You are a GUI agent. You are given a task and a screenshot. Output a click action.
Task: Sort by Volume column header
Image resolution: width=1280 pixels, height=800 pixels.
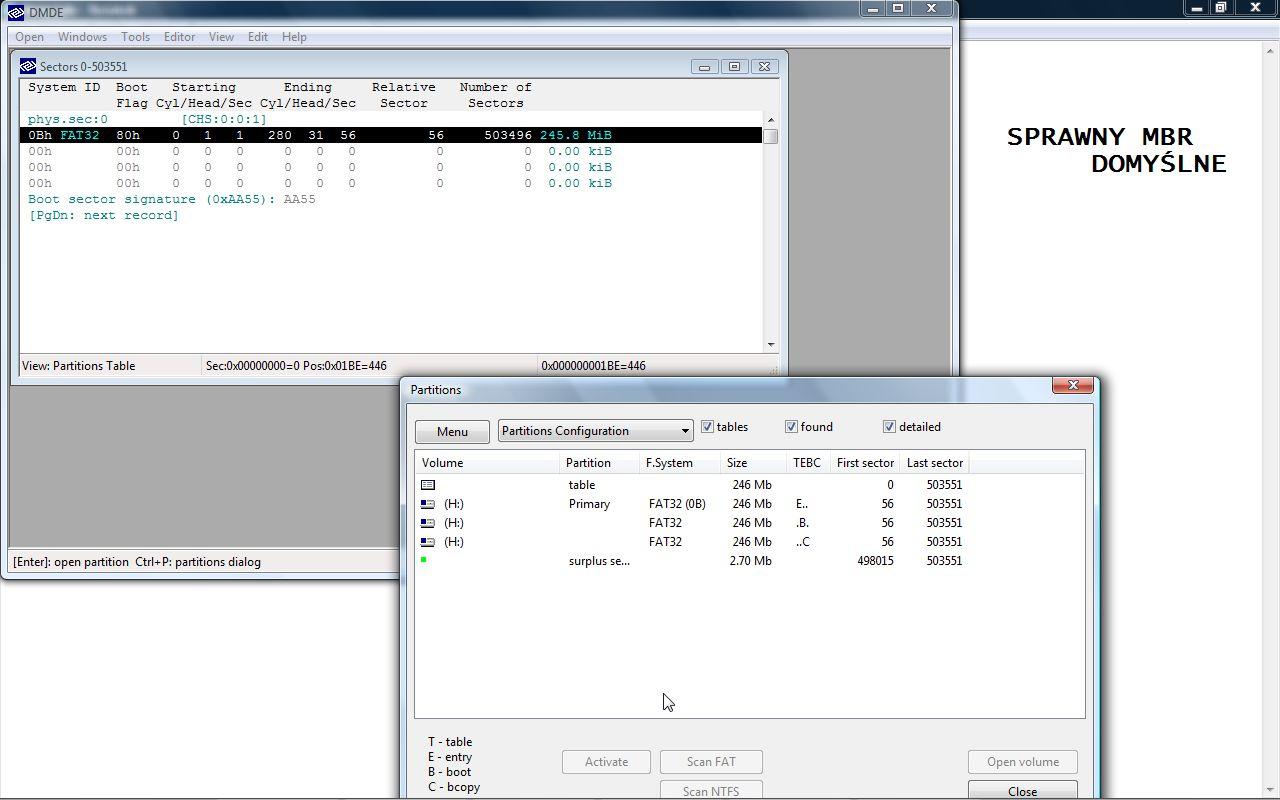point(487,463)
